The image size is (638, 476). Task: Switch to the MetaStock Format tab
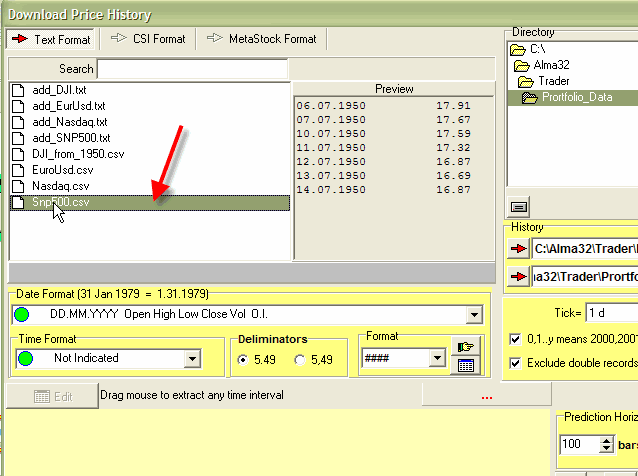(262, 39)
